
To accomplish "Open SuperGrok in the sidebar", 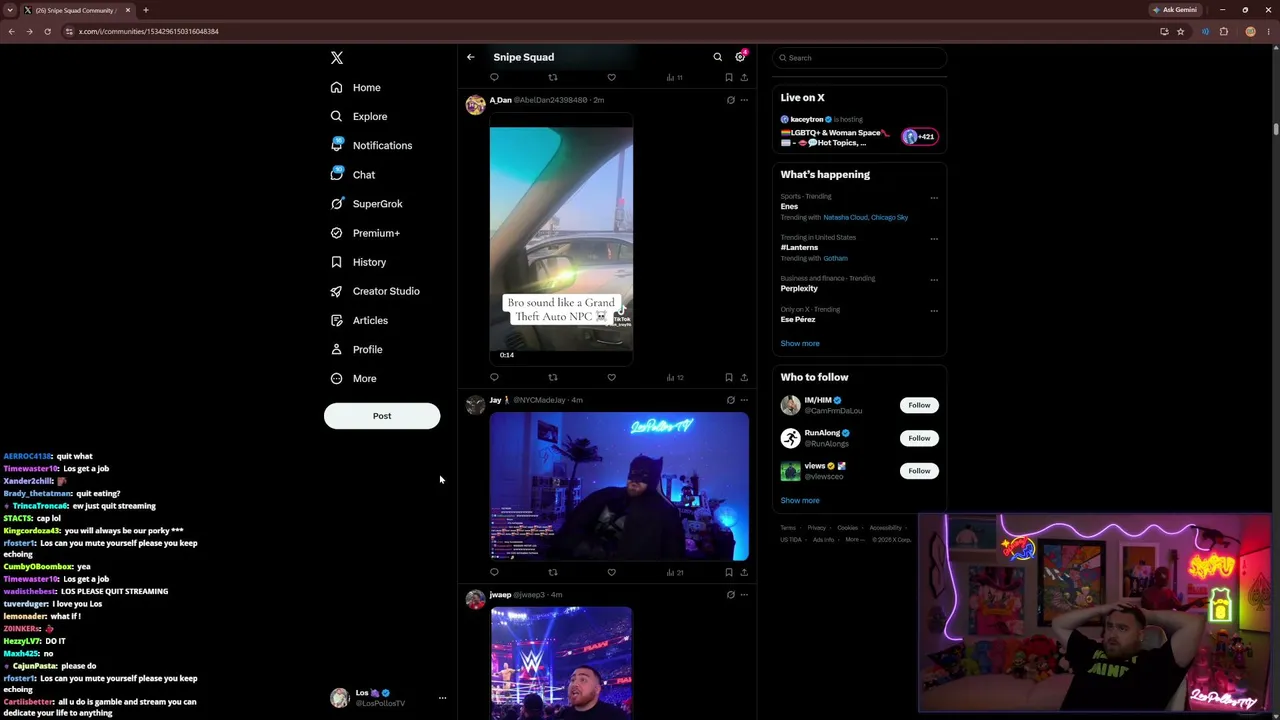I will pos(367,204).
